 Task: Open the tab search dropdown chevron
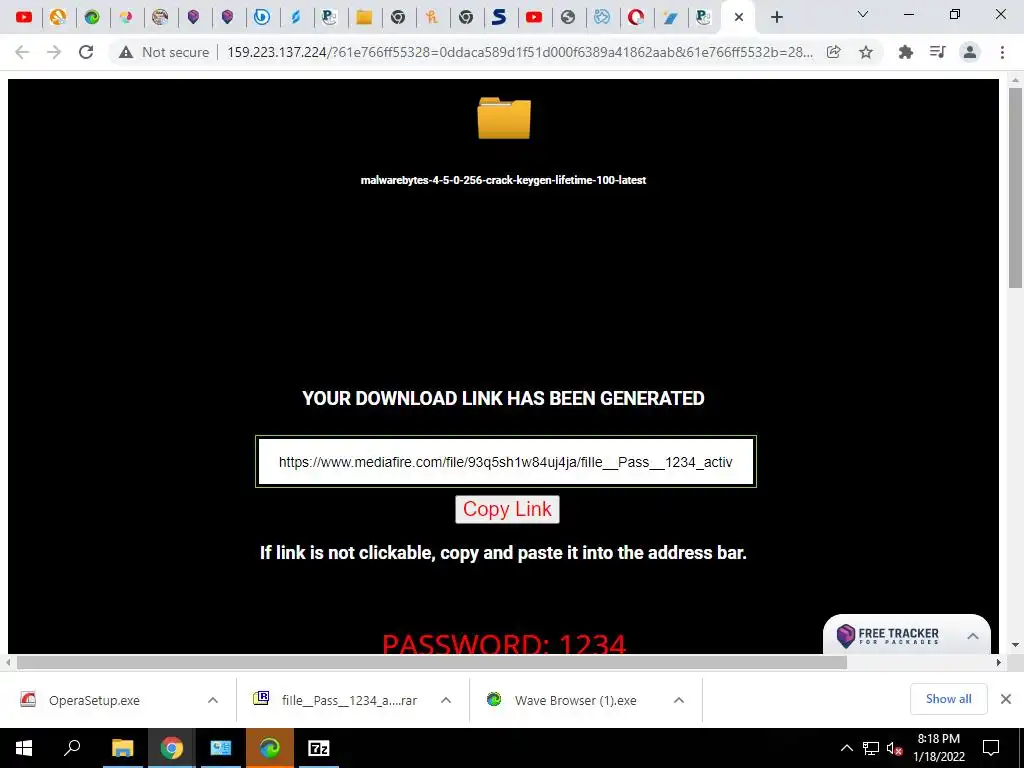coord(863,14)
